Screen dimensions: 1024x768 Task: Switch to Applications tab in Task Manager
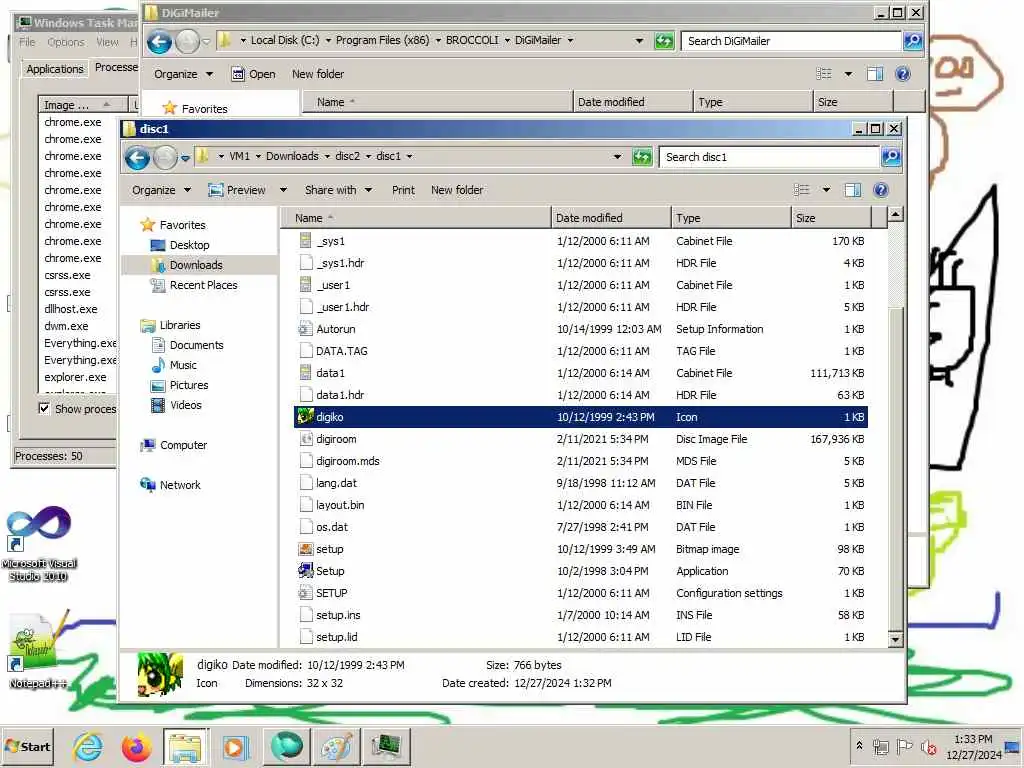[x=55, y=69]
